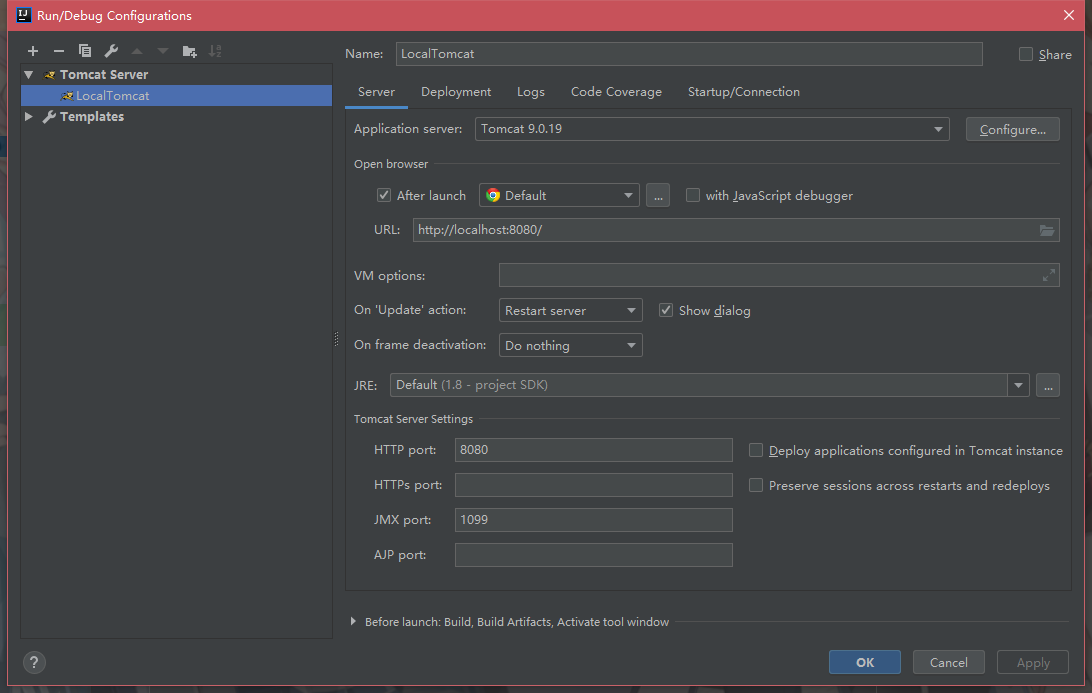The image size is (1092, 693).
Task: Expand the Before launch section
Action: pos(354,622)
